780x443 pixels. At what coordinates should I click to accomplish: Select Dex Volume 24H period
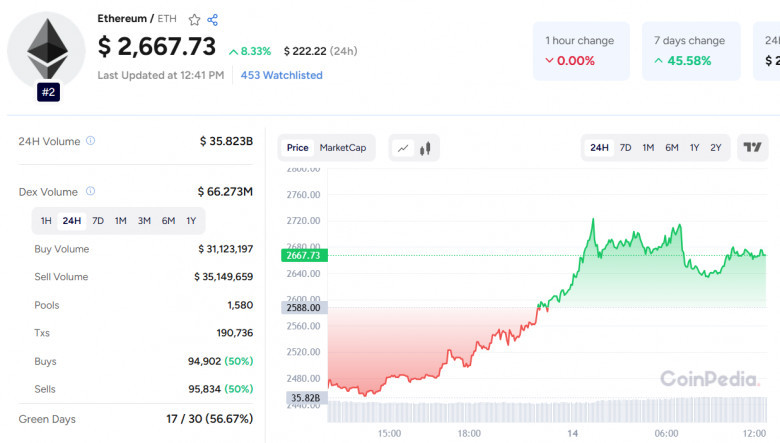72,221
